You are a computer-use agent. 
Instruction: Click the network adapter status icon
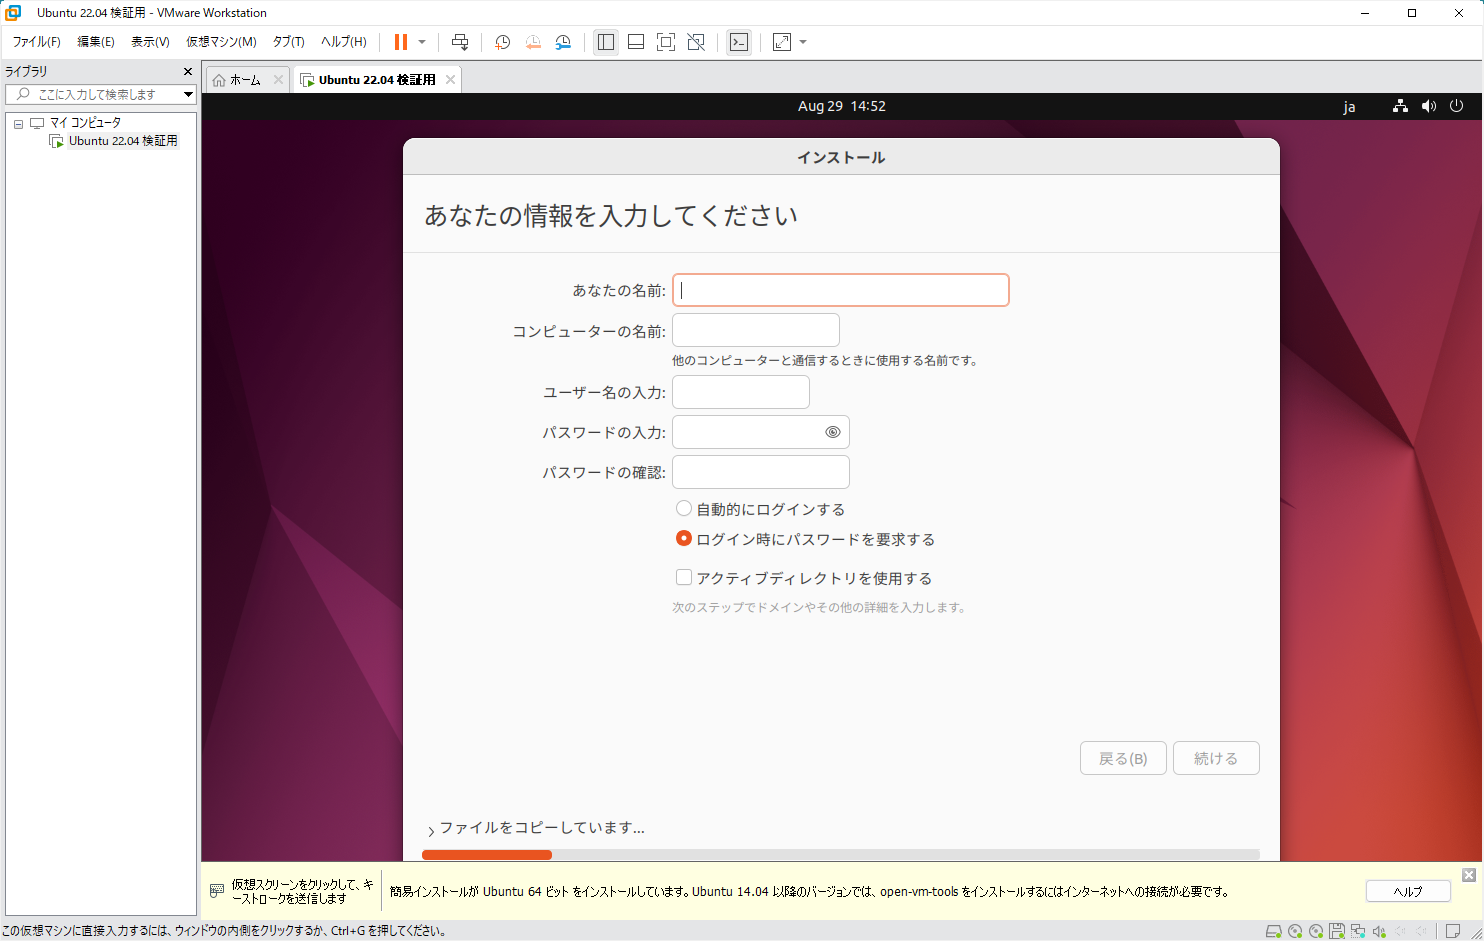pyautogui.click(x=1358, y=931)
